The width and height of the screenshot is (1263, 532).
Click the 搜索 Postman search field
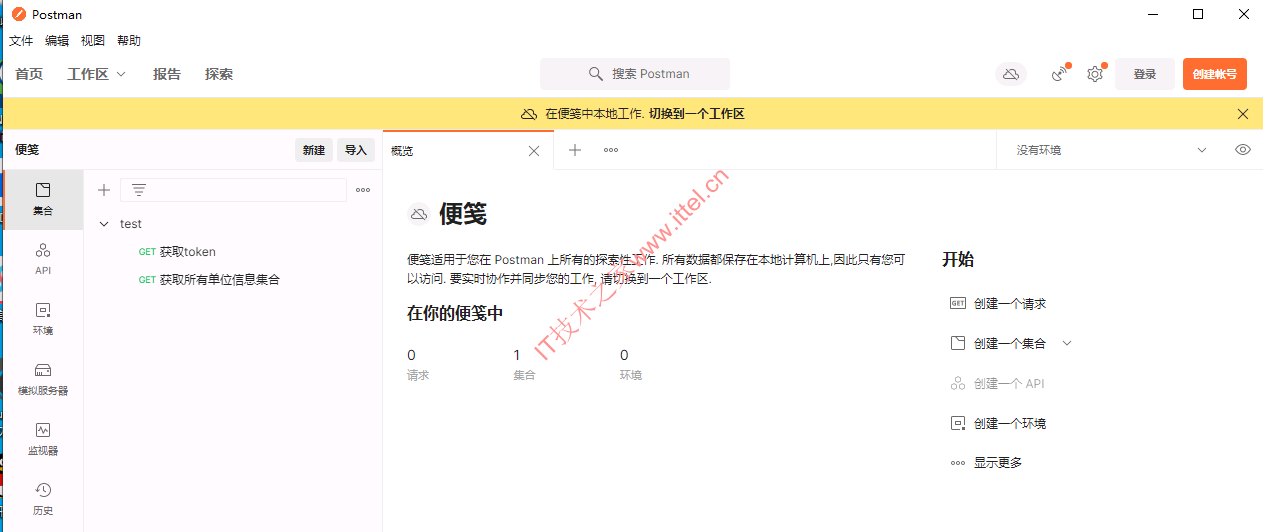(x=635, y=74)
